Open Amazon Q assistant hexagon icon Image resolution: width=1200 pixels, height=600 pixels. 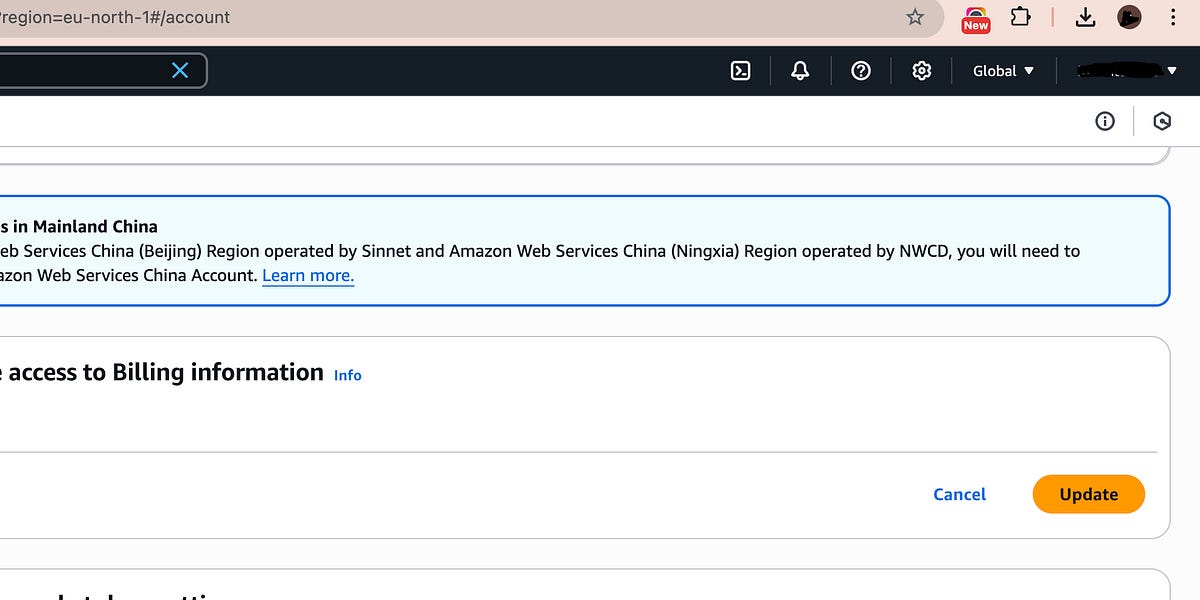[1162, 121]
